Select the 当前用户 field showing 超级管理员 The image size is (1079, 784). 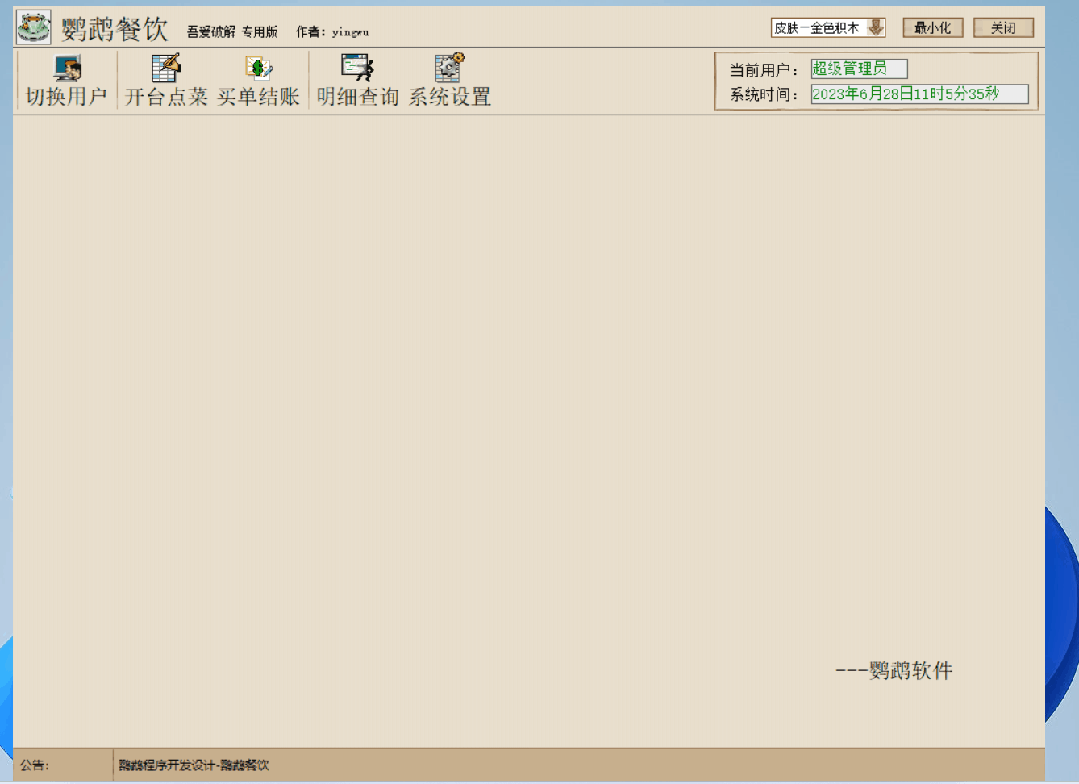[x=859, y=69]
